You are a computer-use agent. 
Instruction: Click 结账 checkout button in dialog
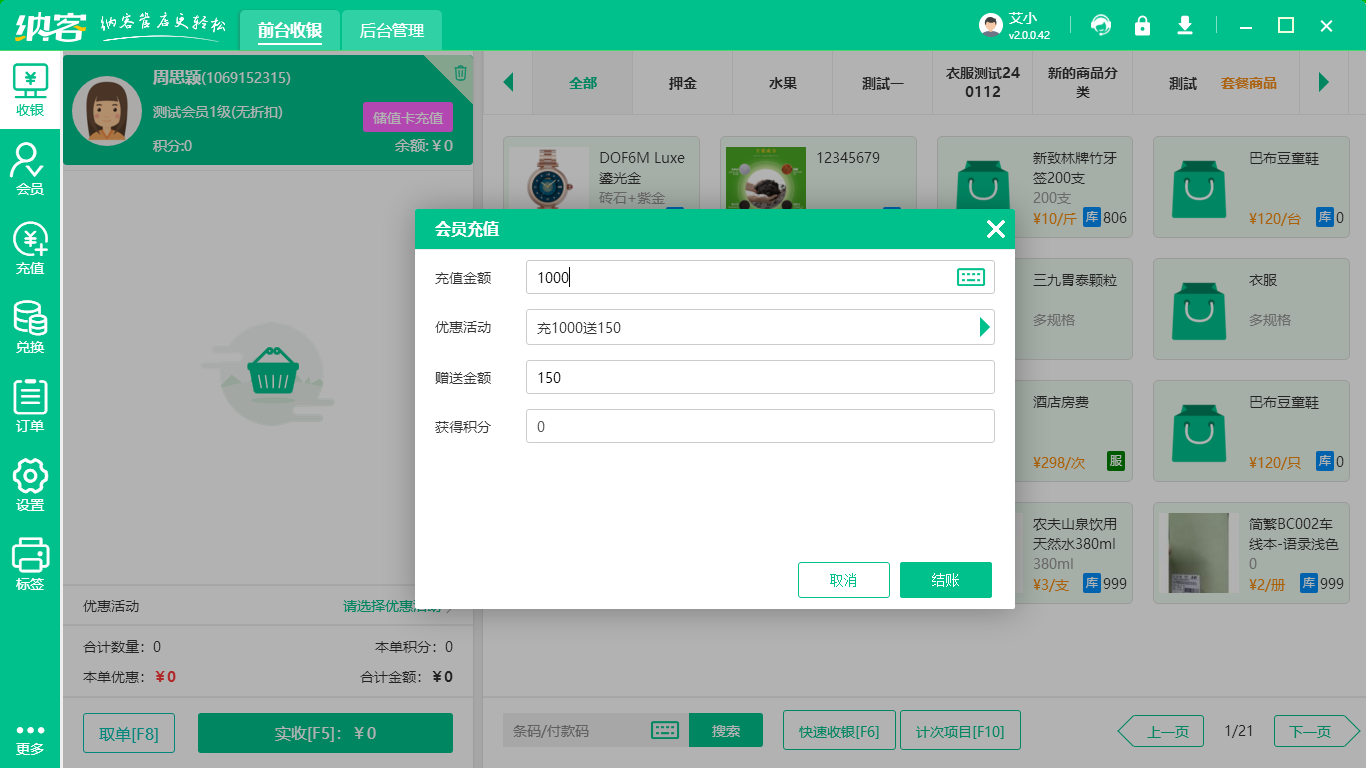[x=946, y=580]
